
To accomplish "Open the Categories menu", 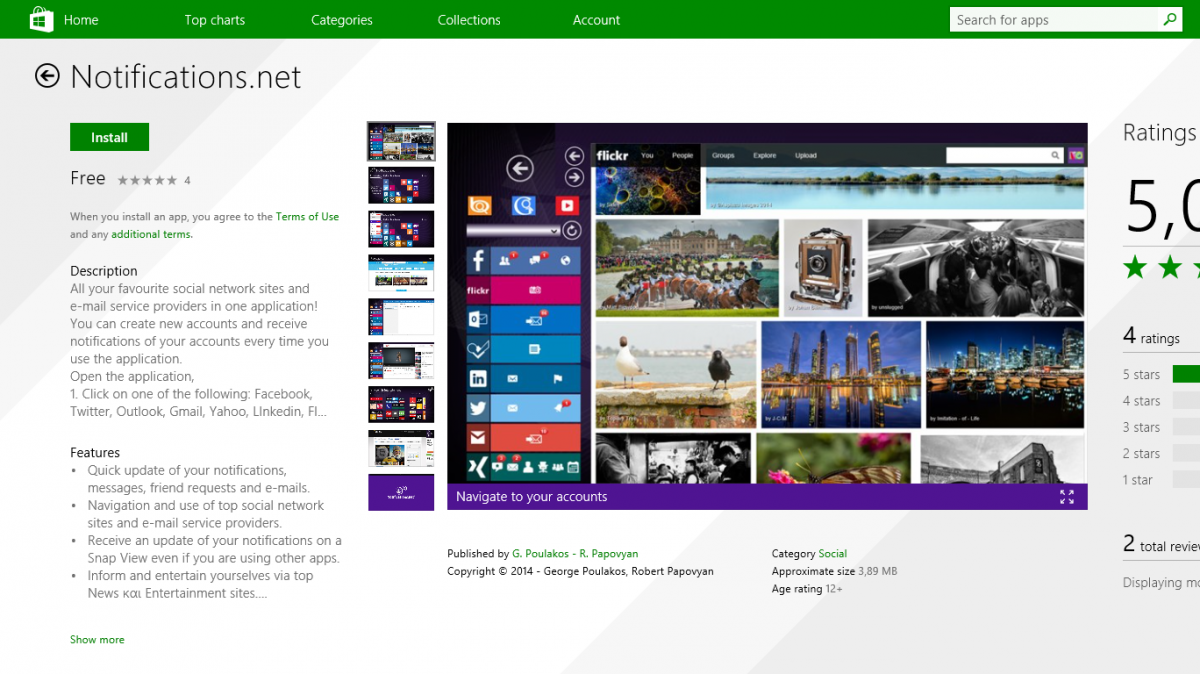I will pyautogui.click(x=342, y=20).
